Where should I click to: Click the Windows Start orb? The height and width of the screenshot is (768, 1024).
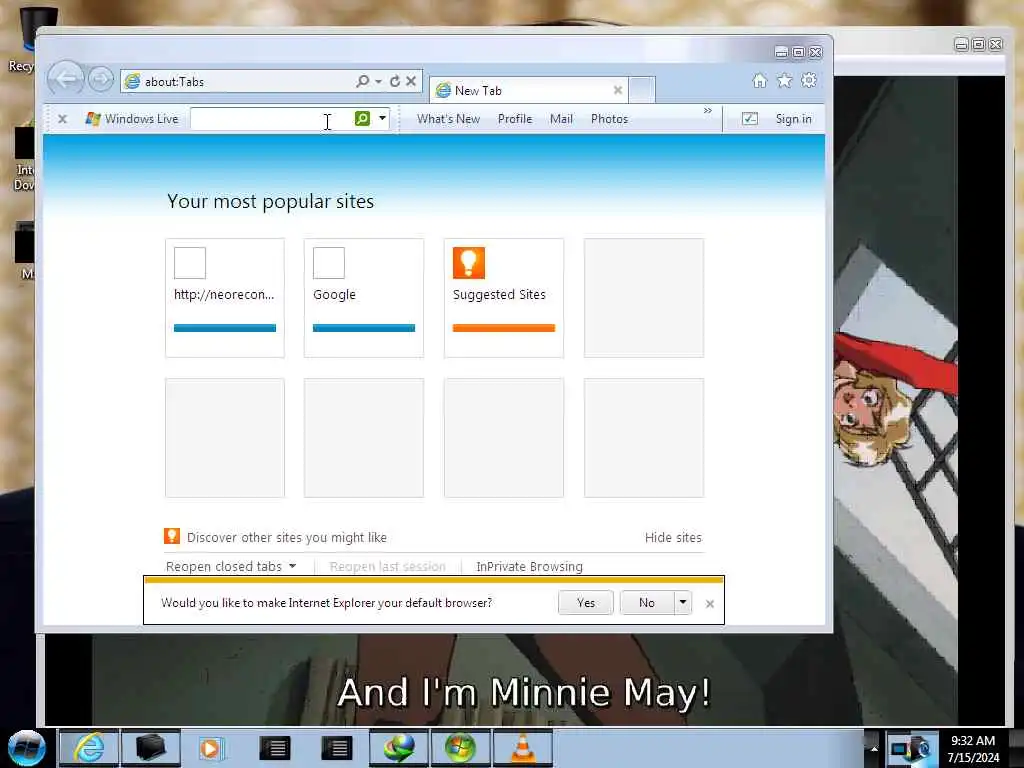tap(27, 748)
